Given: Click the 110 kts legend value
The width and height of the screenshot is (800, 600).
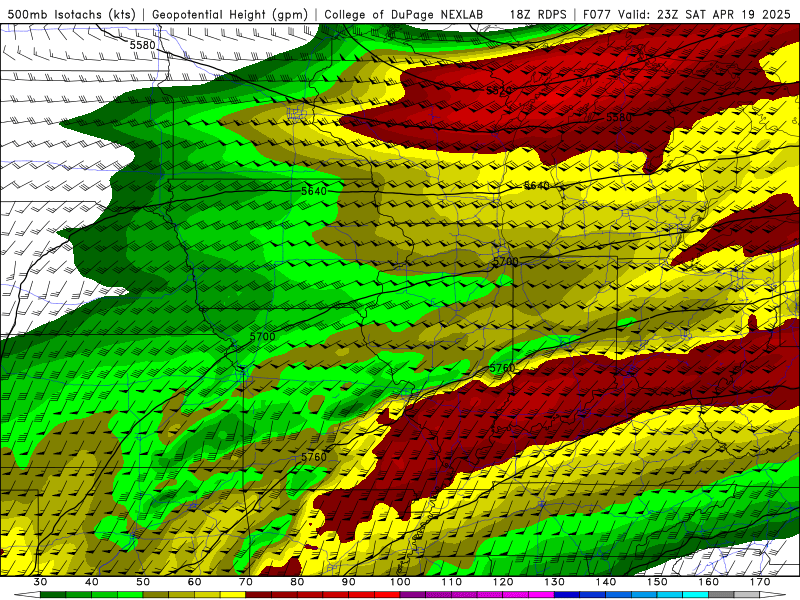Looking at the screenshot, I should (452, 582).
